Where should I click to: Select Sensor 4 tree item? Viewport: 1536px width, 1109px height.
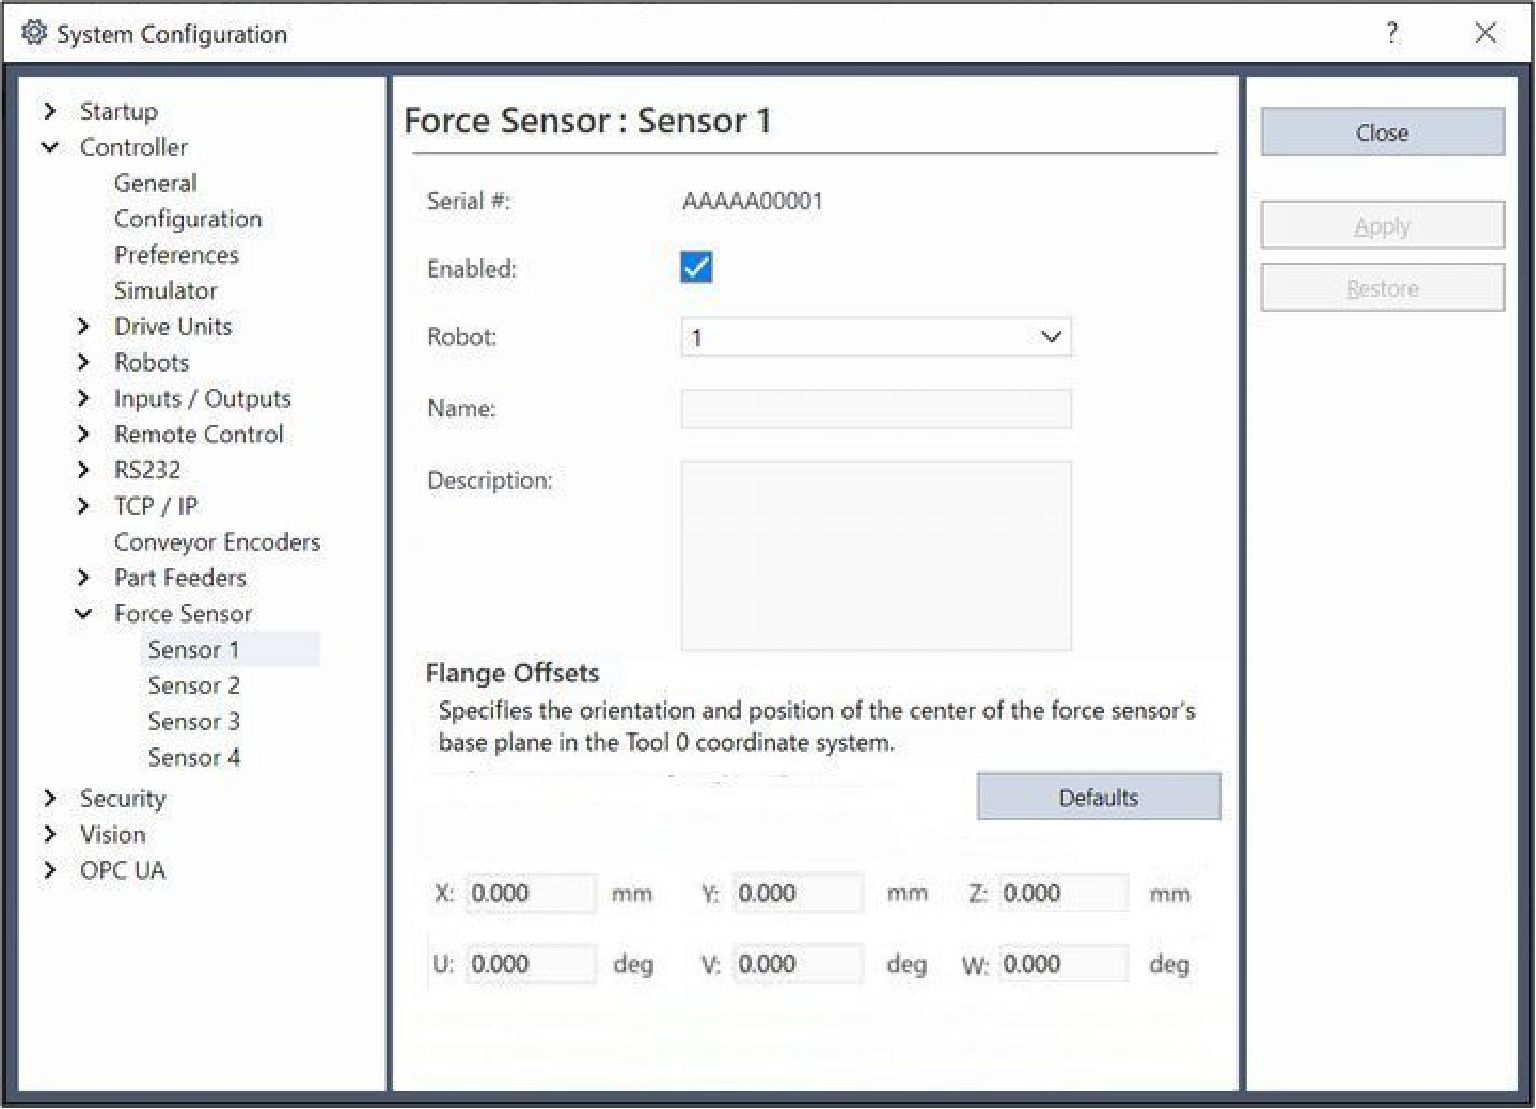point(194,757)
